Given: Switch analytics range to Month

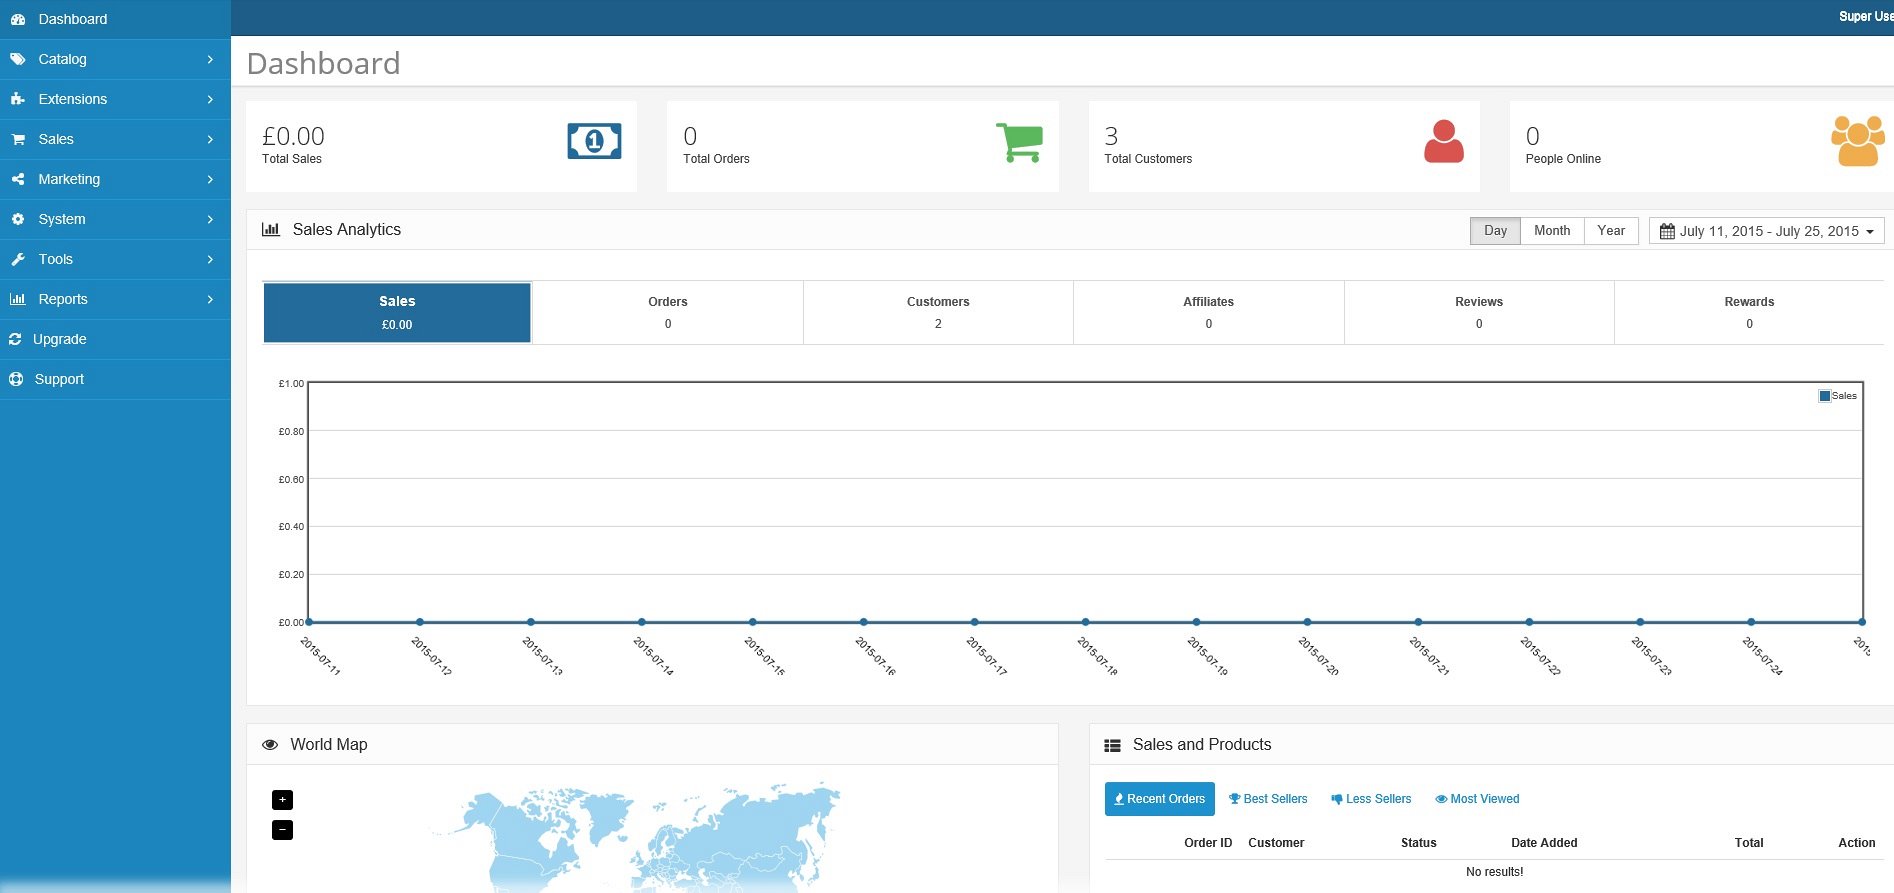Looking at the screenshot, I should point(1551,231).
